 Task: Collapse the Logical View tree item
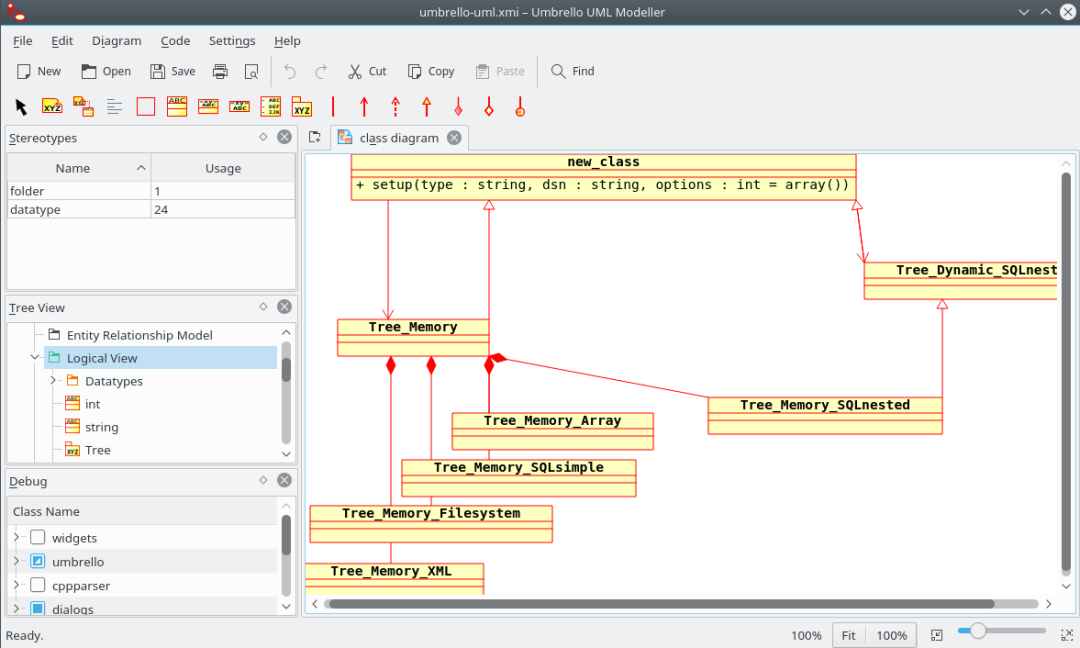coord(35,357)
